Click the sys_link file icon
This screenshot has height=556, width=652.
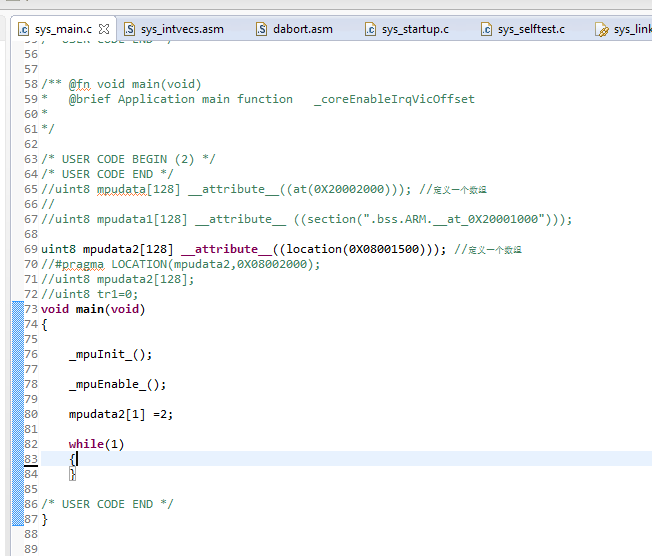(601, 29)
